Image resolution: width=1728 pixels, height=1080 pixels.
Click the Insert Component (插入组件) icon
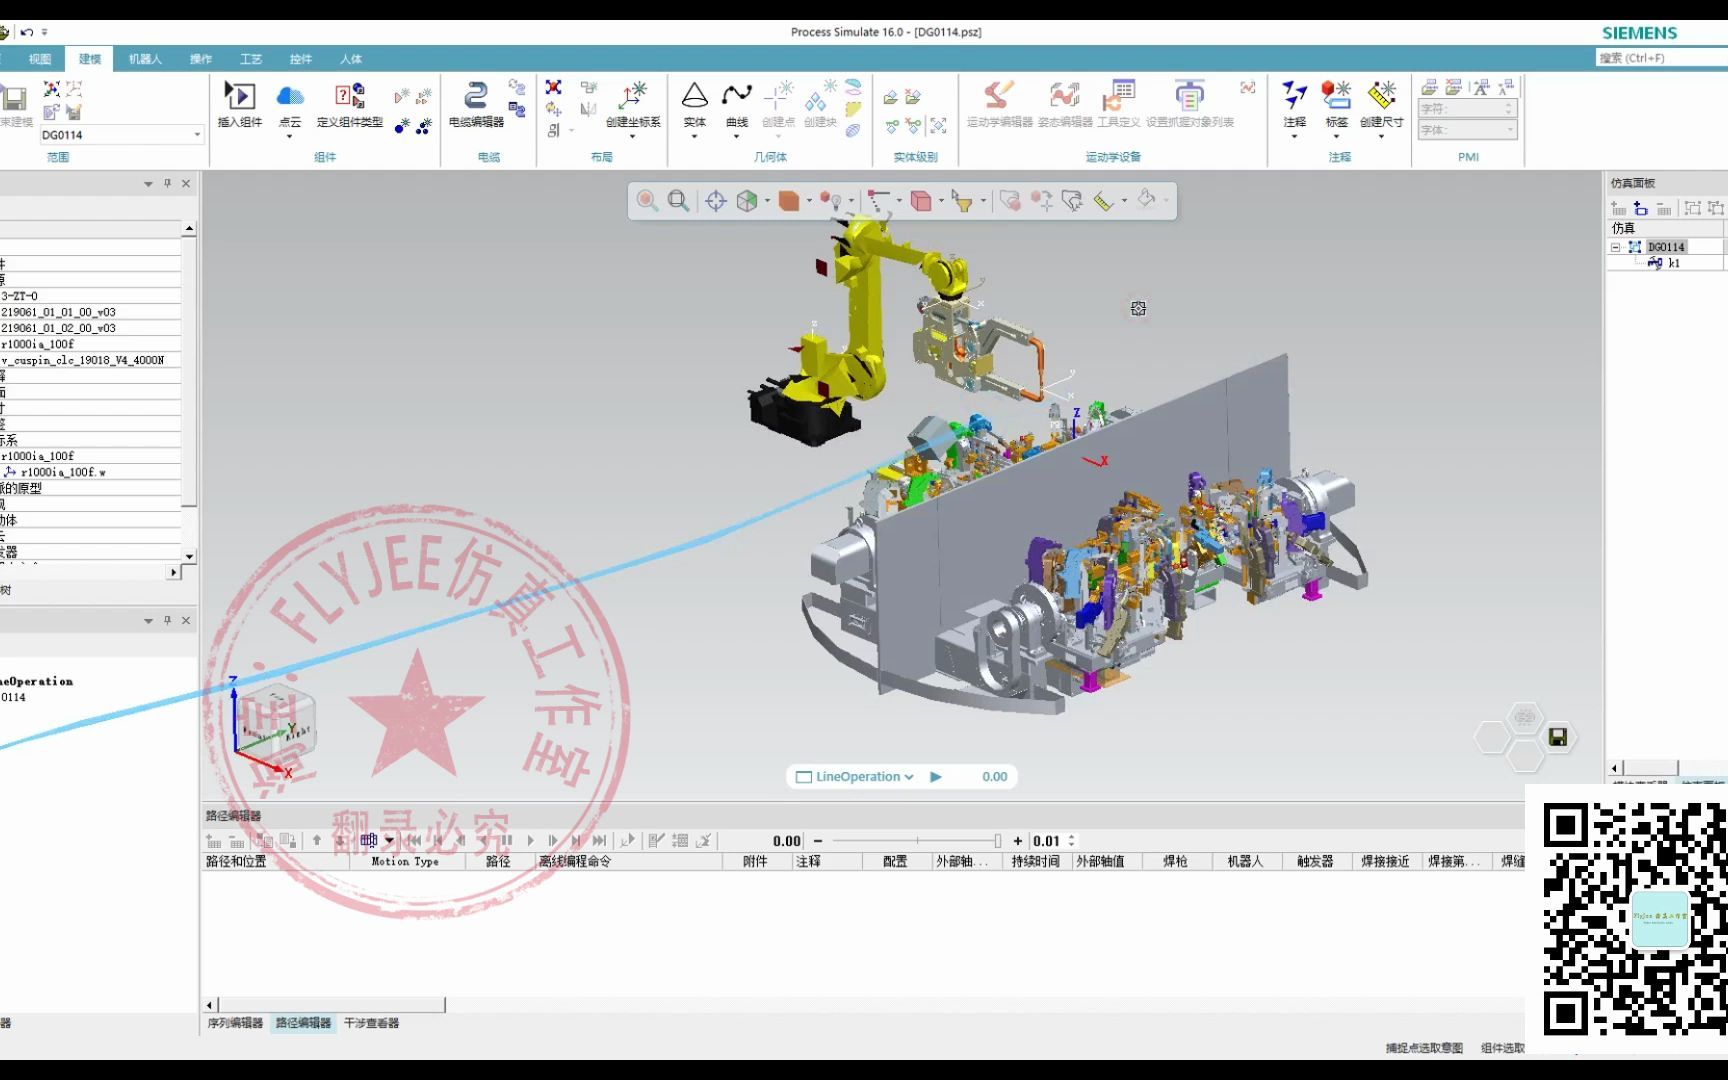239,96
